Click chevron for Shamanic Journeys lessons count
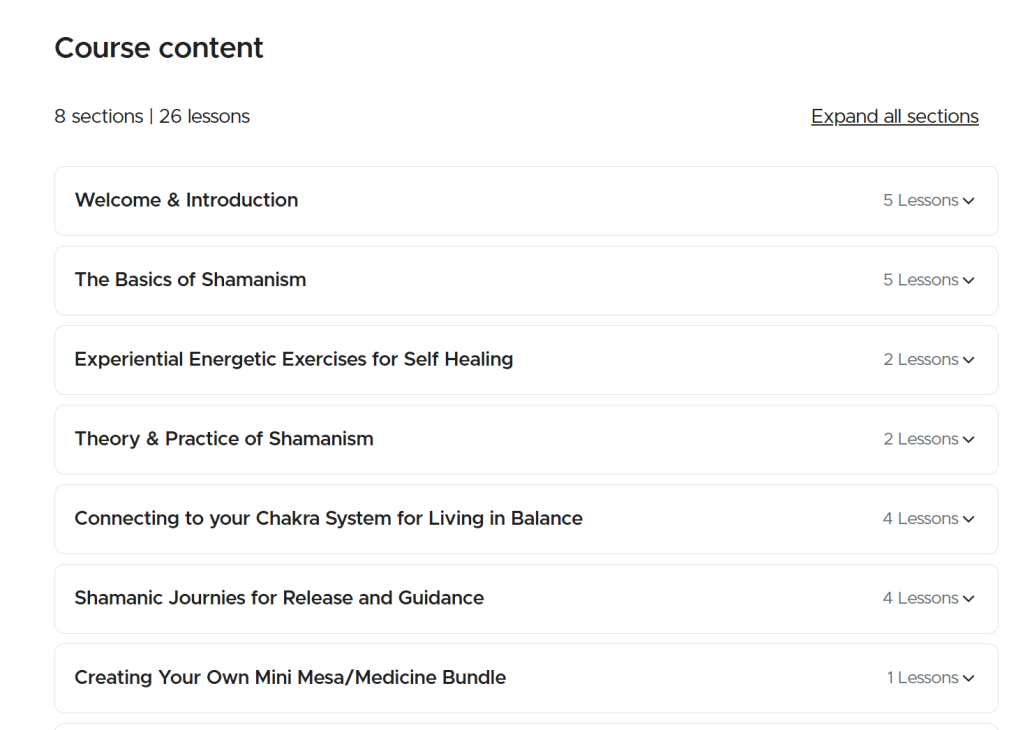This screenshot has width=1023, height=730. tap(968, 599)
